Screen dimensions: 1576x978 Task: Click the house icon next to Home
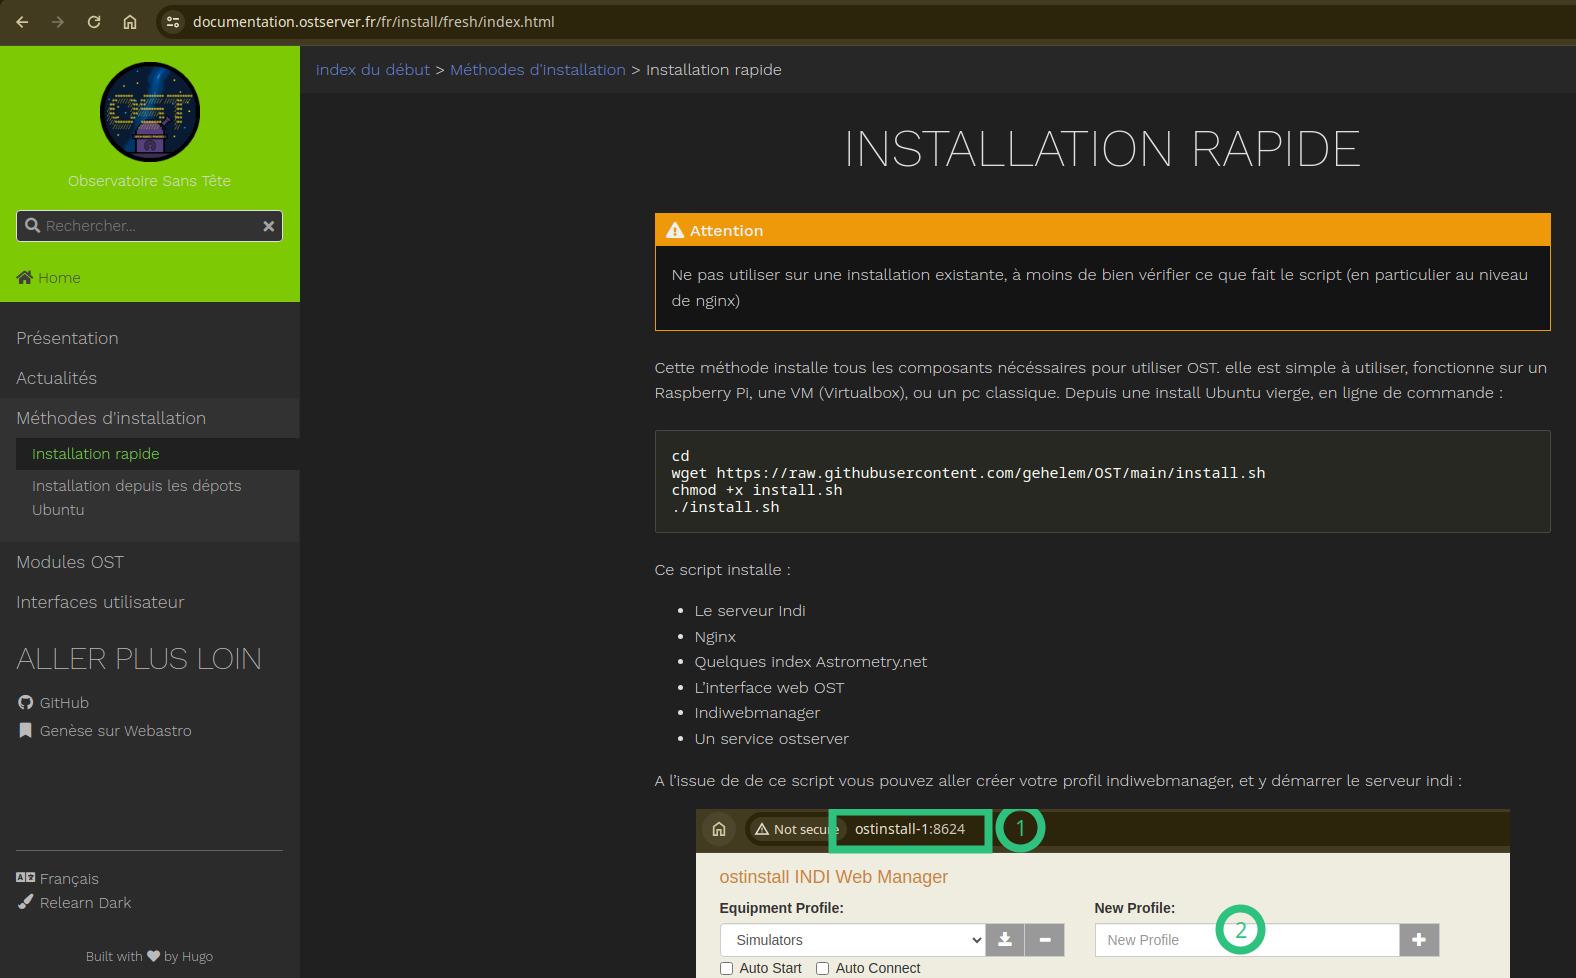pyautogui.click(x=25, y=277)
